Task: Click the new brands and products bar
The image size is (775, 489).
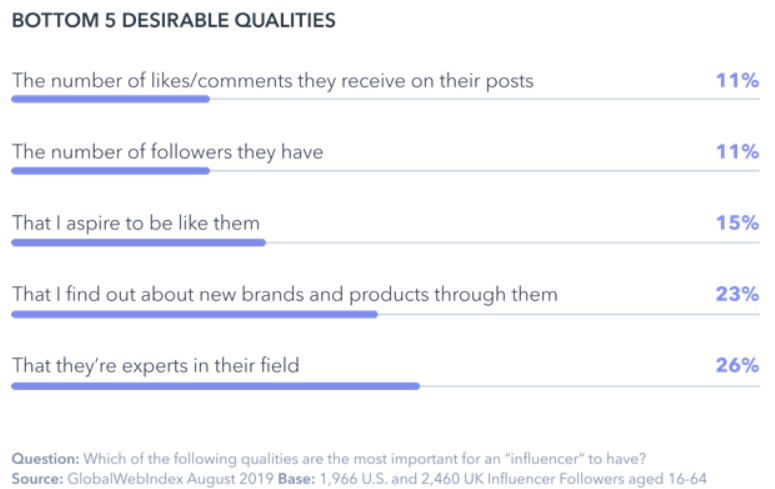Action: click(194, 314)
